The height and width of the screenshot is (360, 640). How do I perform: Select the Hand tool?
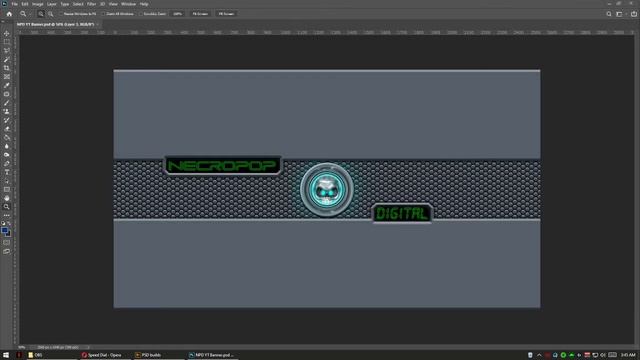pos(7,198)
